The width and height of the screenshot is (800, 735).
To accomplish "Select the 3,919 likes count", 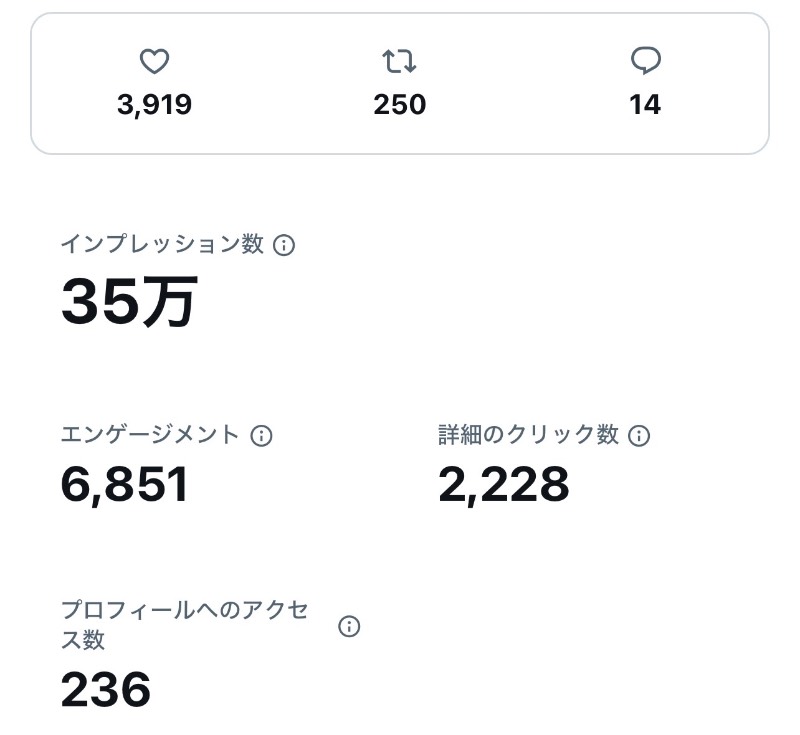I will (x=154, y=105).
